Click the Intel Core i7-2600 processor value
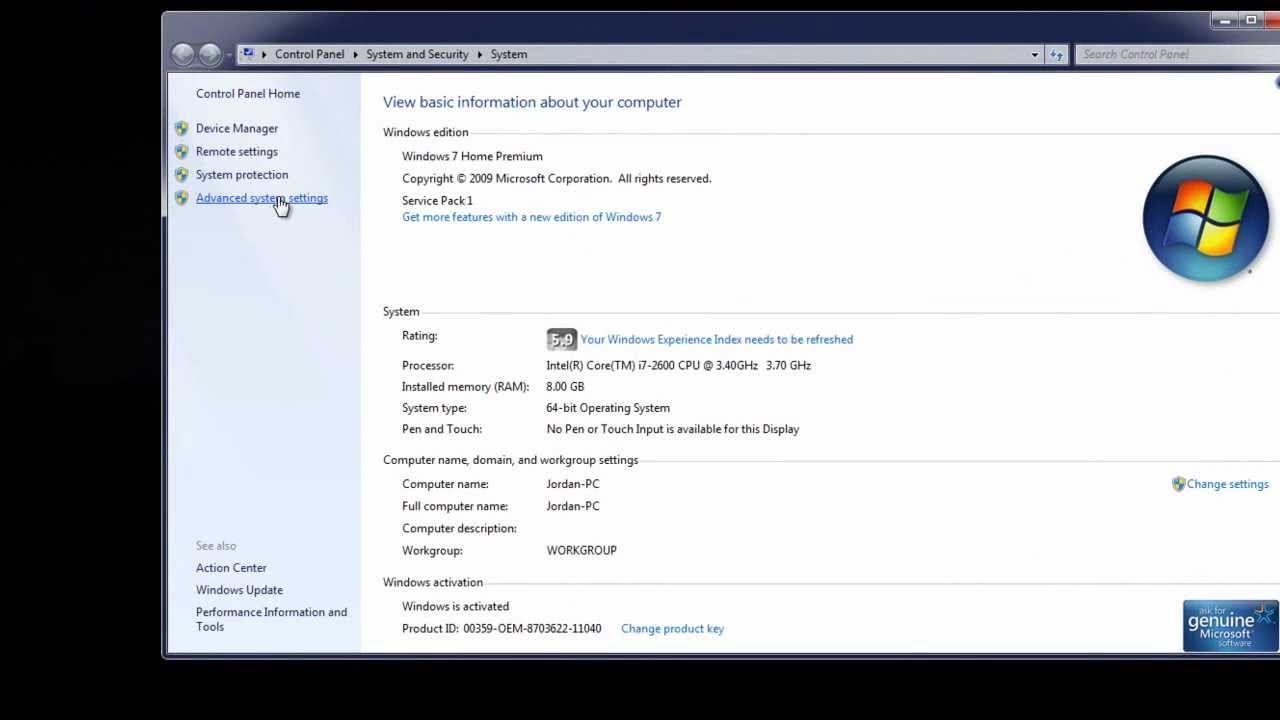This screenshot has height=720, width=1280. tap(678, 366)
